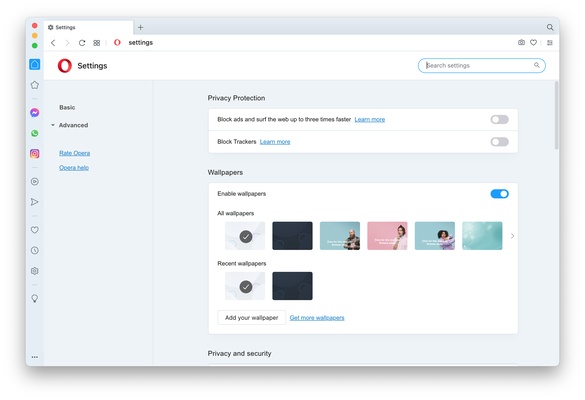This screenshot has width=585, height=400.
Task: Select dark wallpaper in Recent wallpapers
Action: (292, 286)
